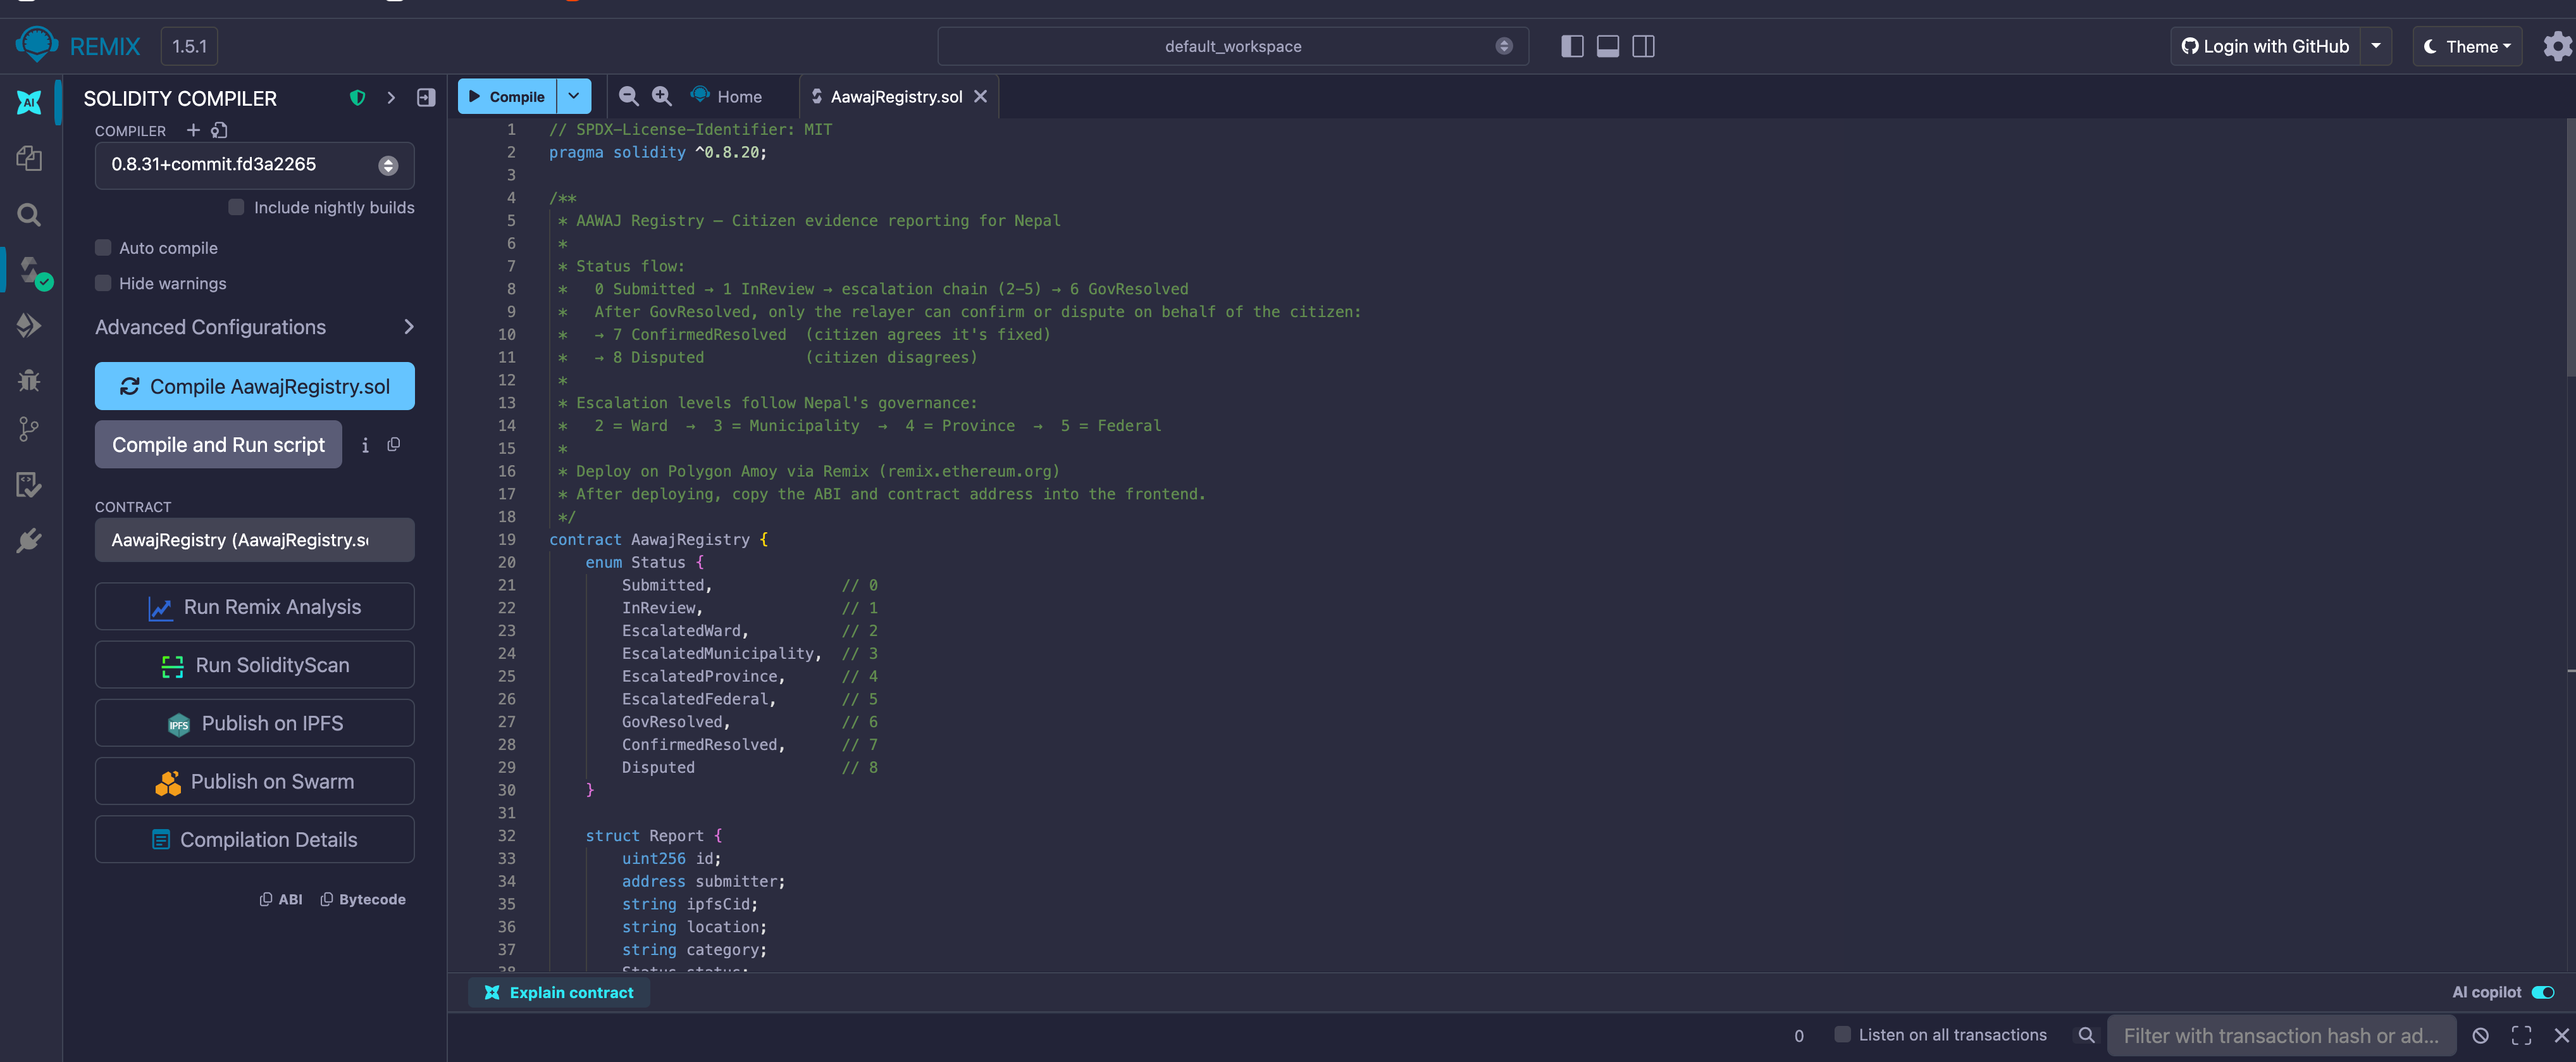Open the Theme dropdown menu
The width and height of the screenshot is (2576, 1062).
point(2467,46)
